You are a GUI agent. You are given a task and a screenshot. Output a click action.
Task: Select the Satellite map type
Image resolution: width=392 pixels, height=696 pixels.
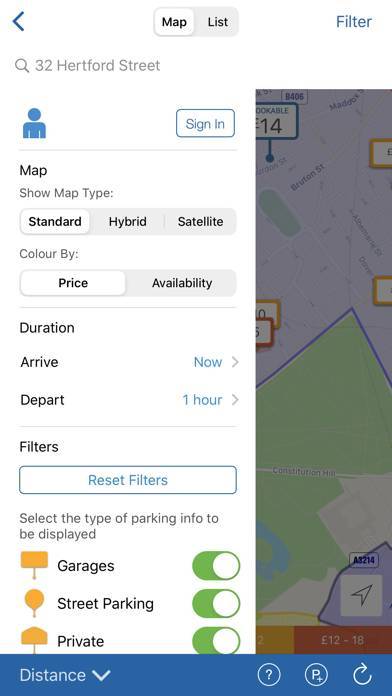[x=200, y=221]
